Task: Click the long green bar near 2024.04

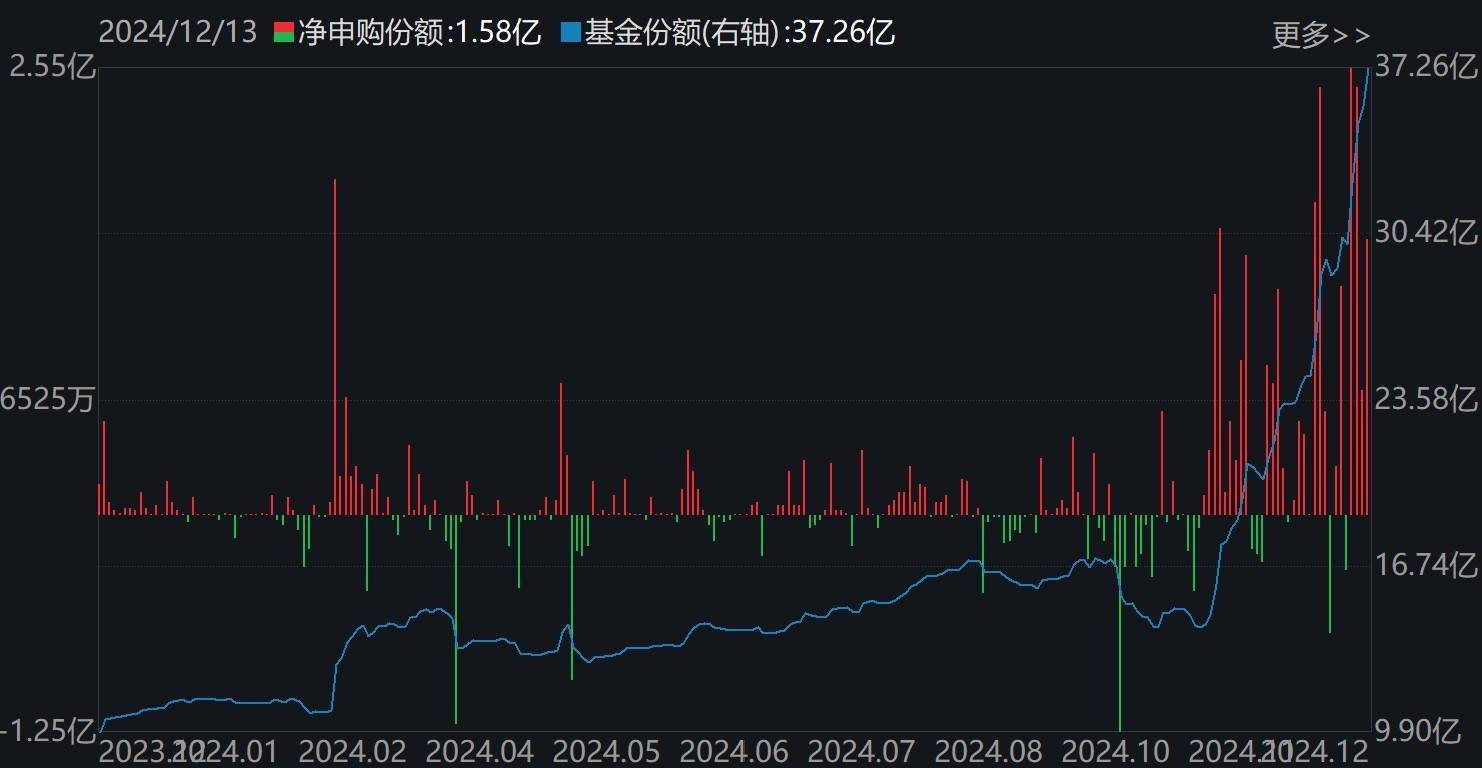Action: click(x=456, y=619)
